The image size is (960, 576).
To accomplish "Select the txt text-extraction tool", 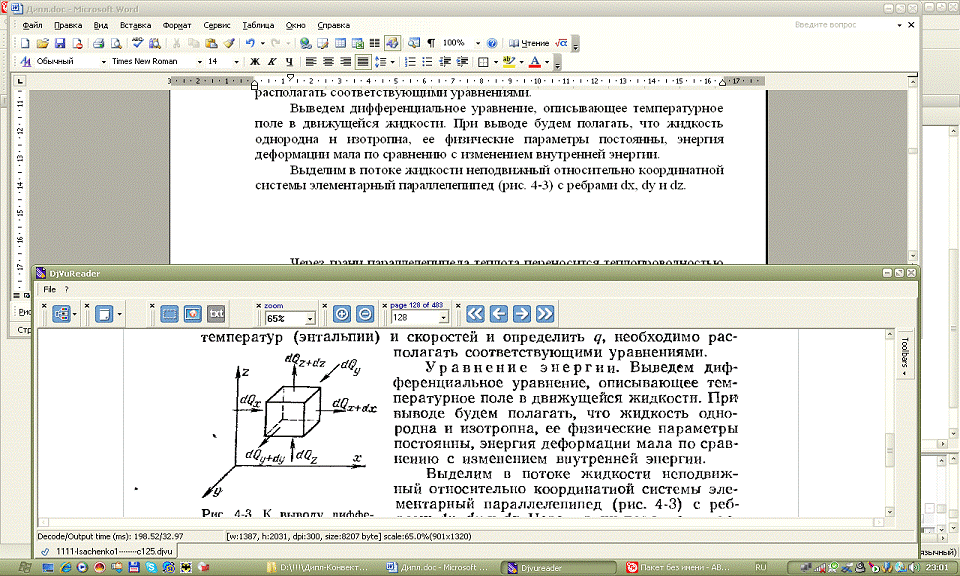I will click(216, 314).
